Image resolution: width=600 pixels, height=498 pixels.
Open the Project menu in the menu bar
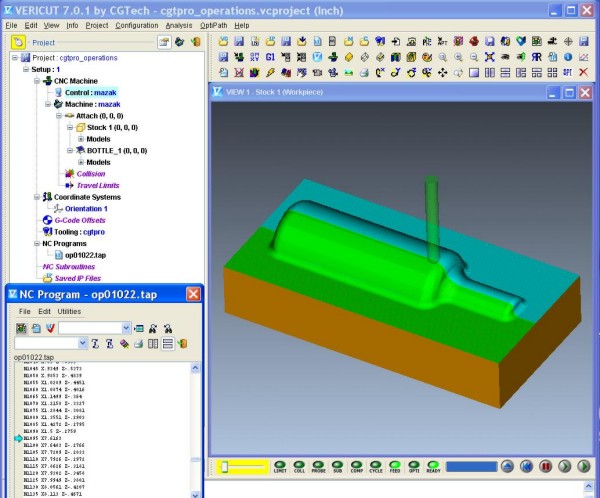coord(97,25)
